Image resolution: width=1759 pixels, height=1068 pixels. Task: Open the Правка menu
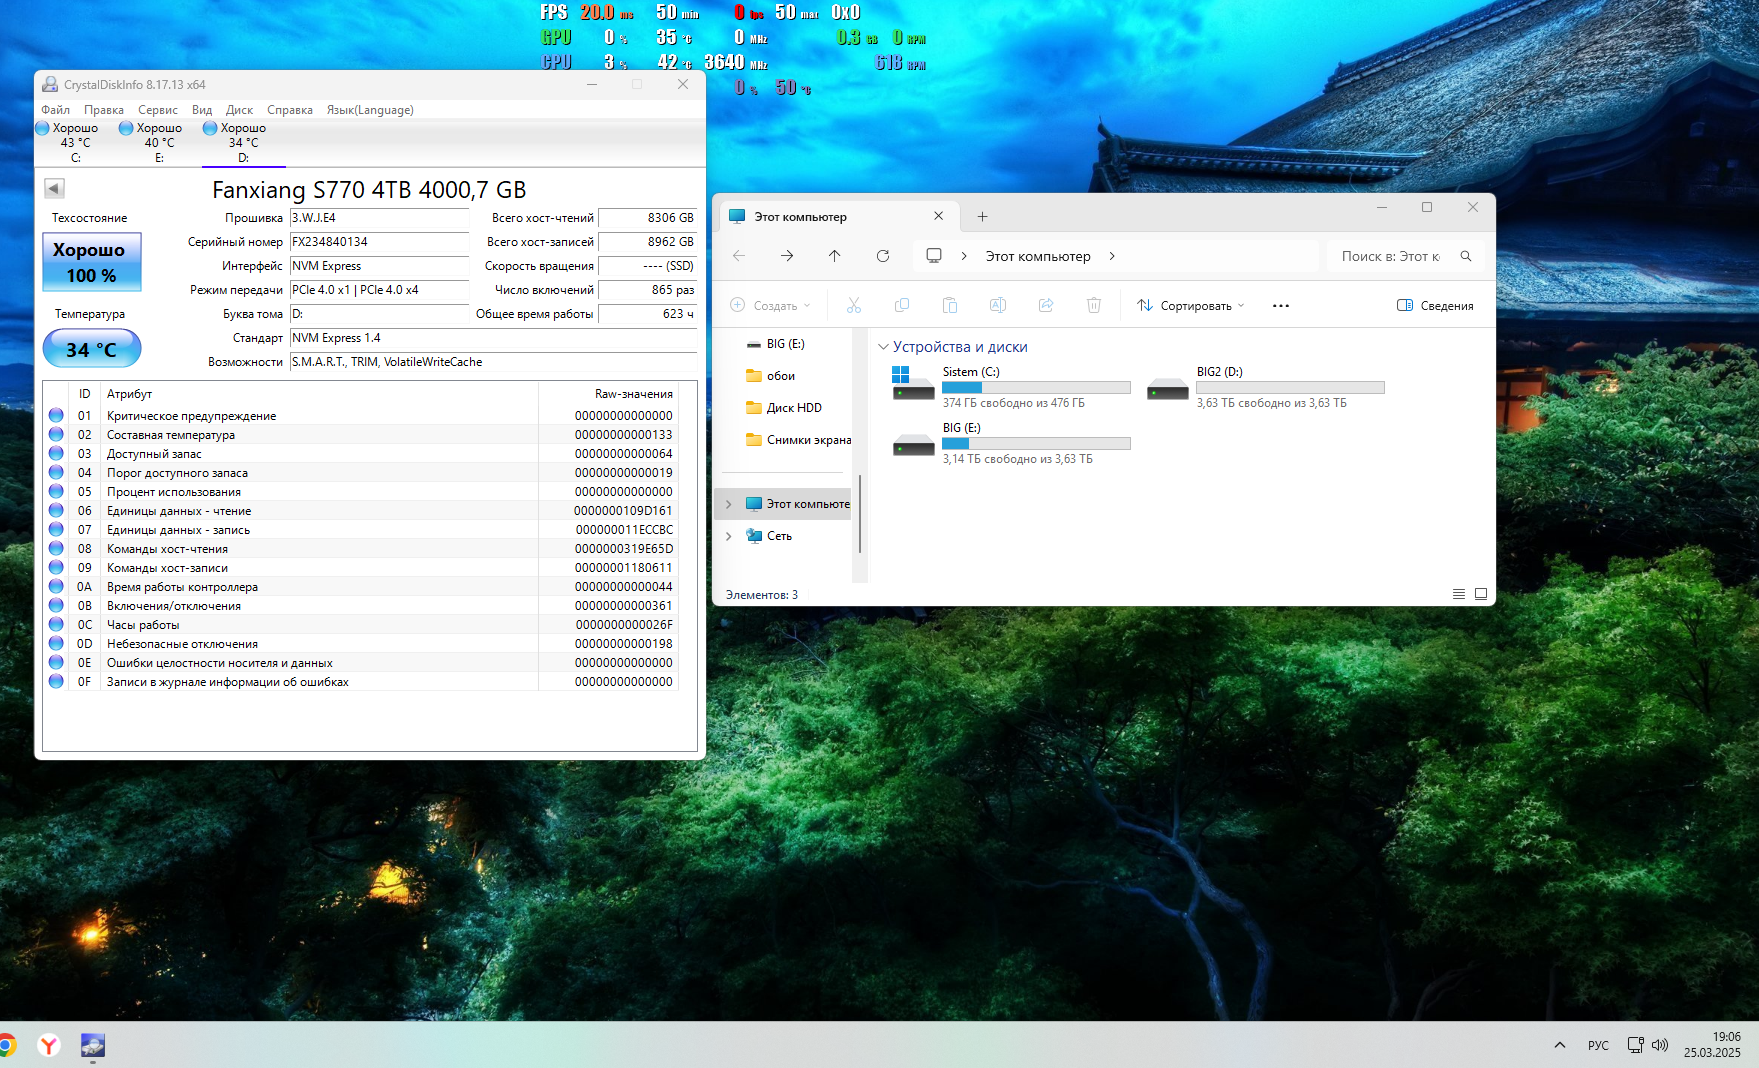point(104,110)
